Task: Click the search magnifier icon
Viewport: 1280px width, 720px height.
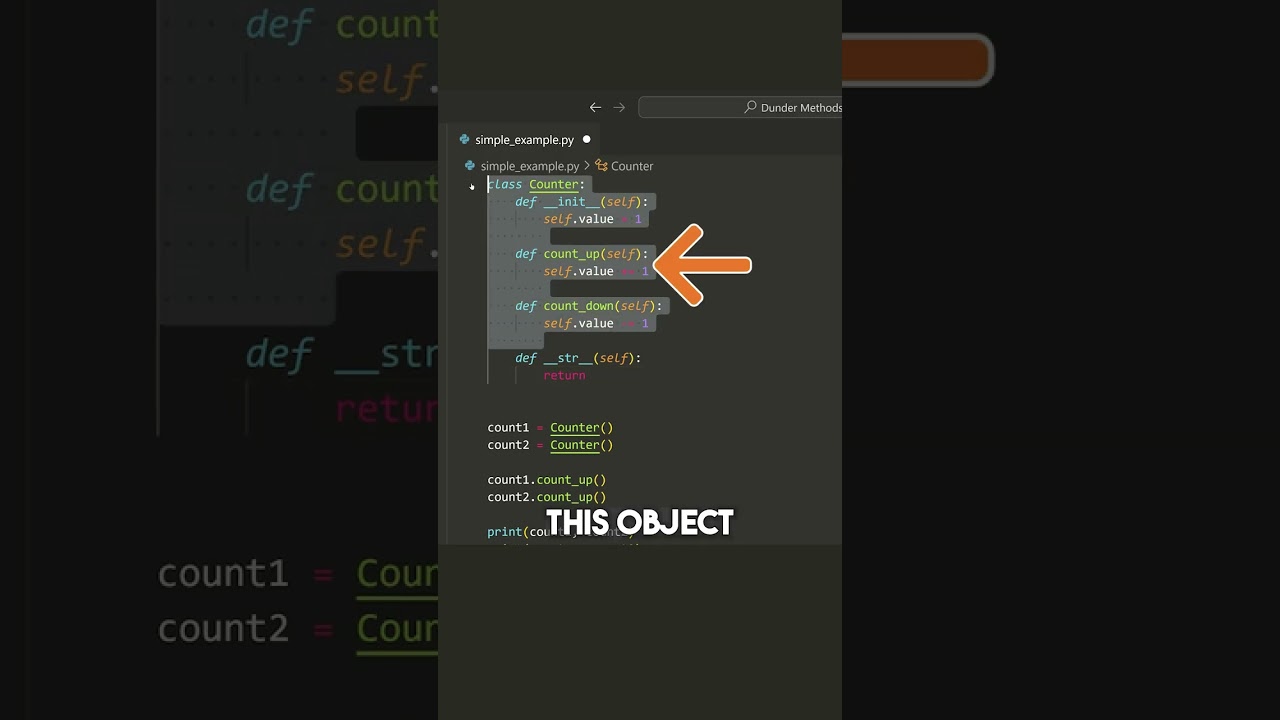Action: (750, 107)
